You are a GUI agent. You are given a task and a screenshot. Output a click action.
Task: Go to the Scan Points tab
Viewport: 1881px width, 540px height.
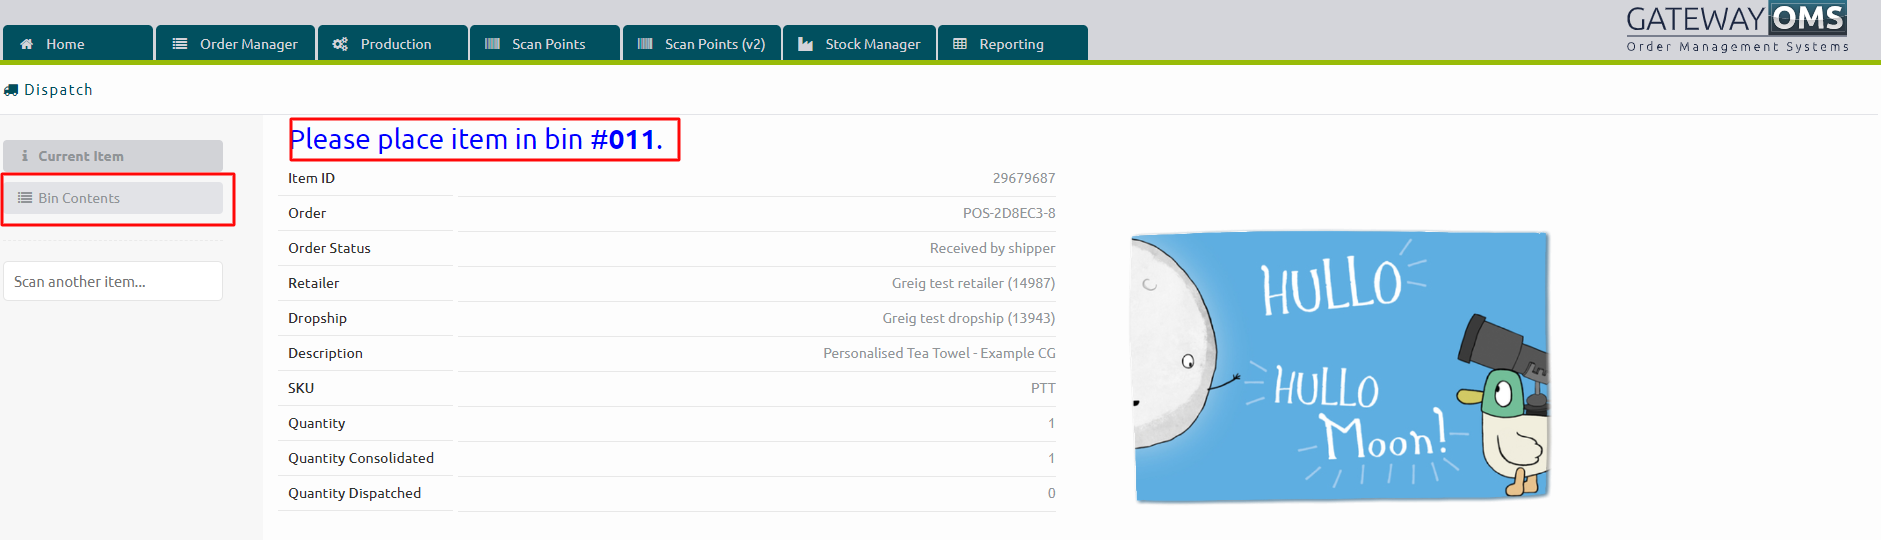545,43
